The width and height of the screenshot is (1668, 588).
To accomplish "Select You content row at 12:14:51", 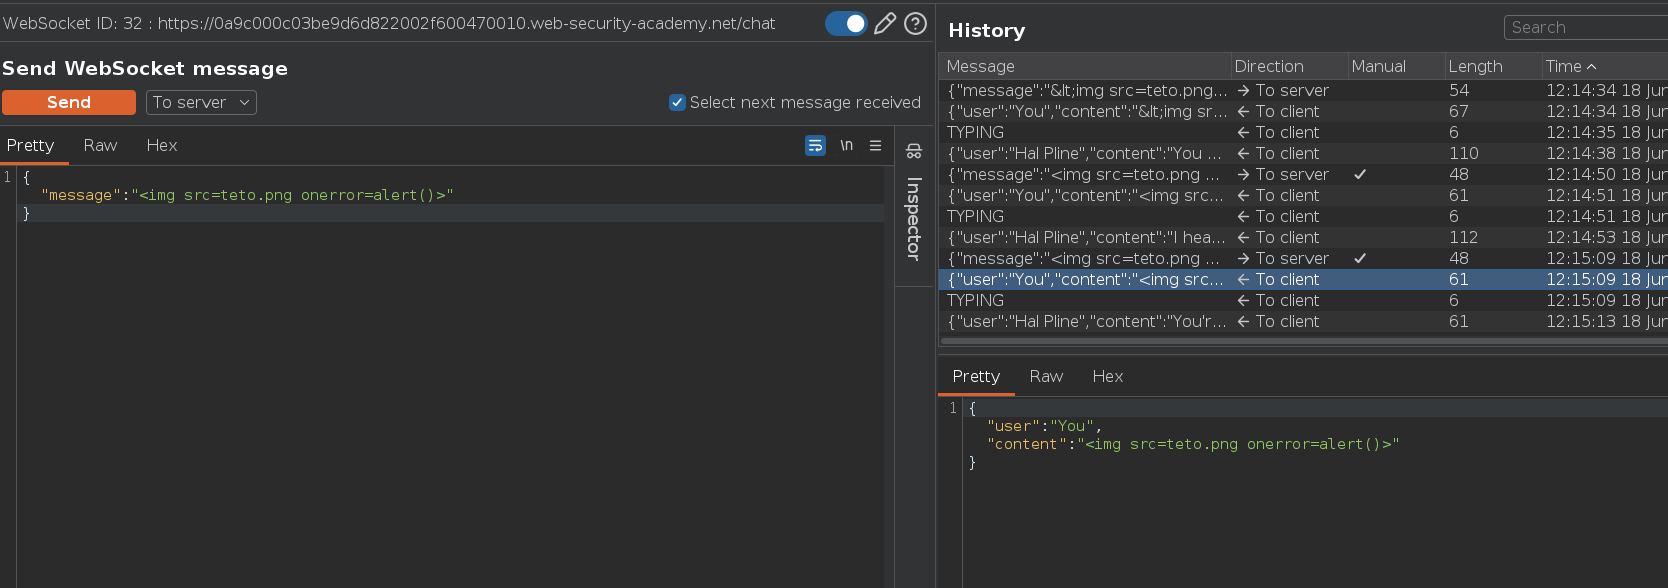I will click(1303, 195).
